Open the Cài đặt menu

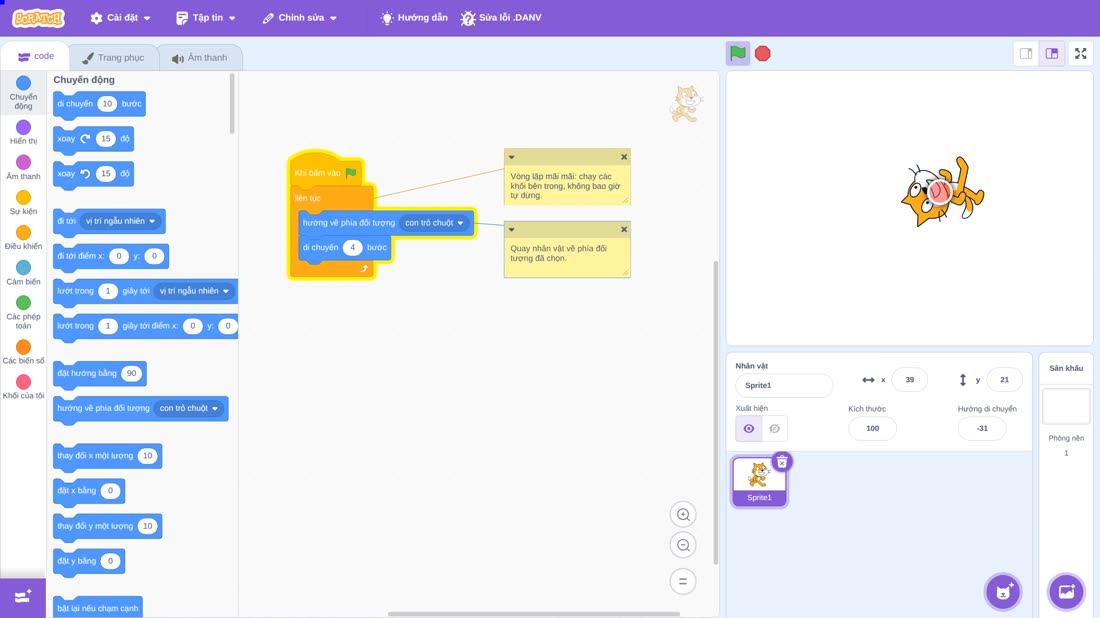(x=121, y=18)
